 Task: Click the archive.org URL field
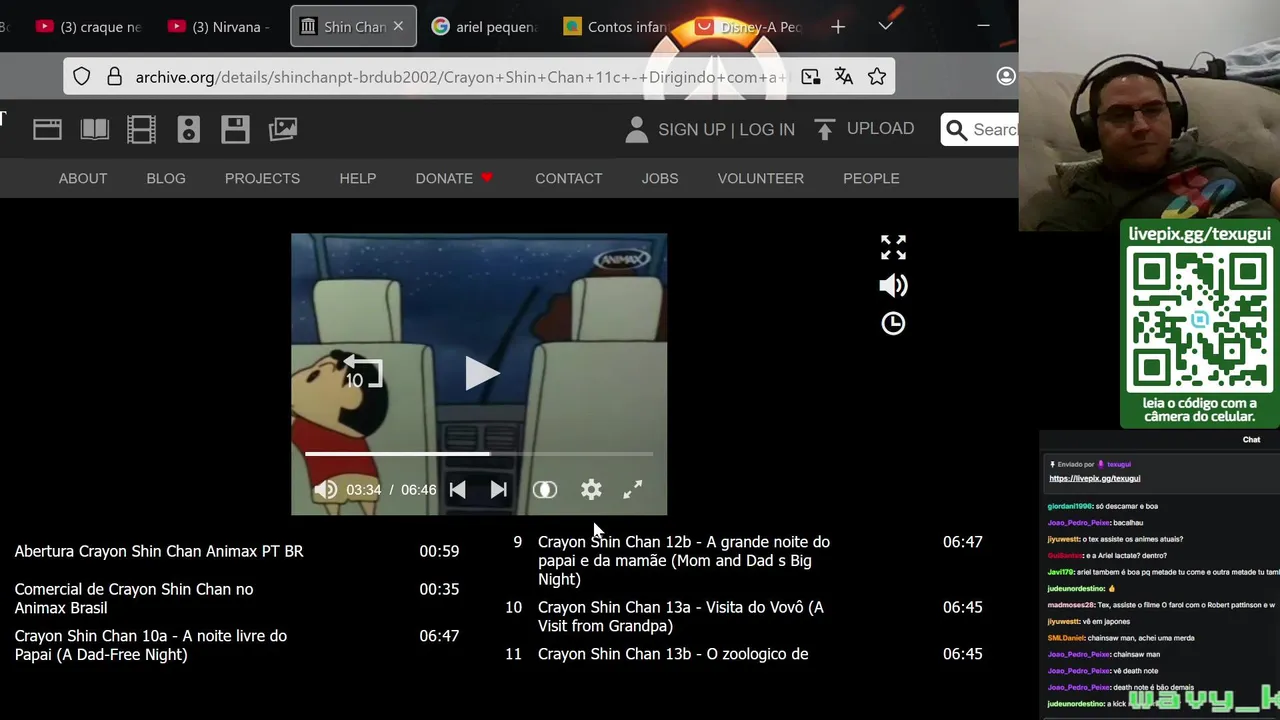(461, 77)
